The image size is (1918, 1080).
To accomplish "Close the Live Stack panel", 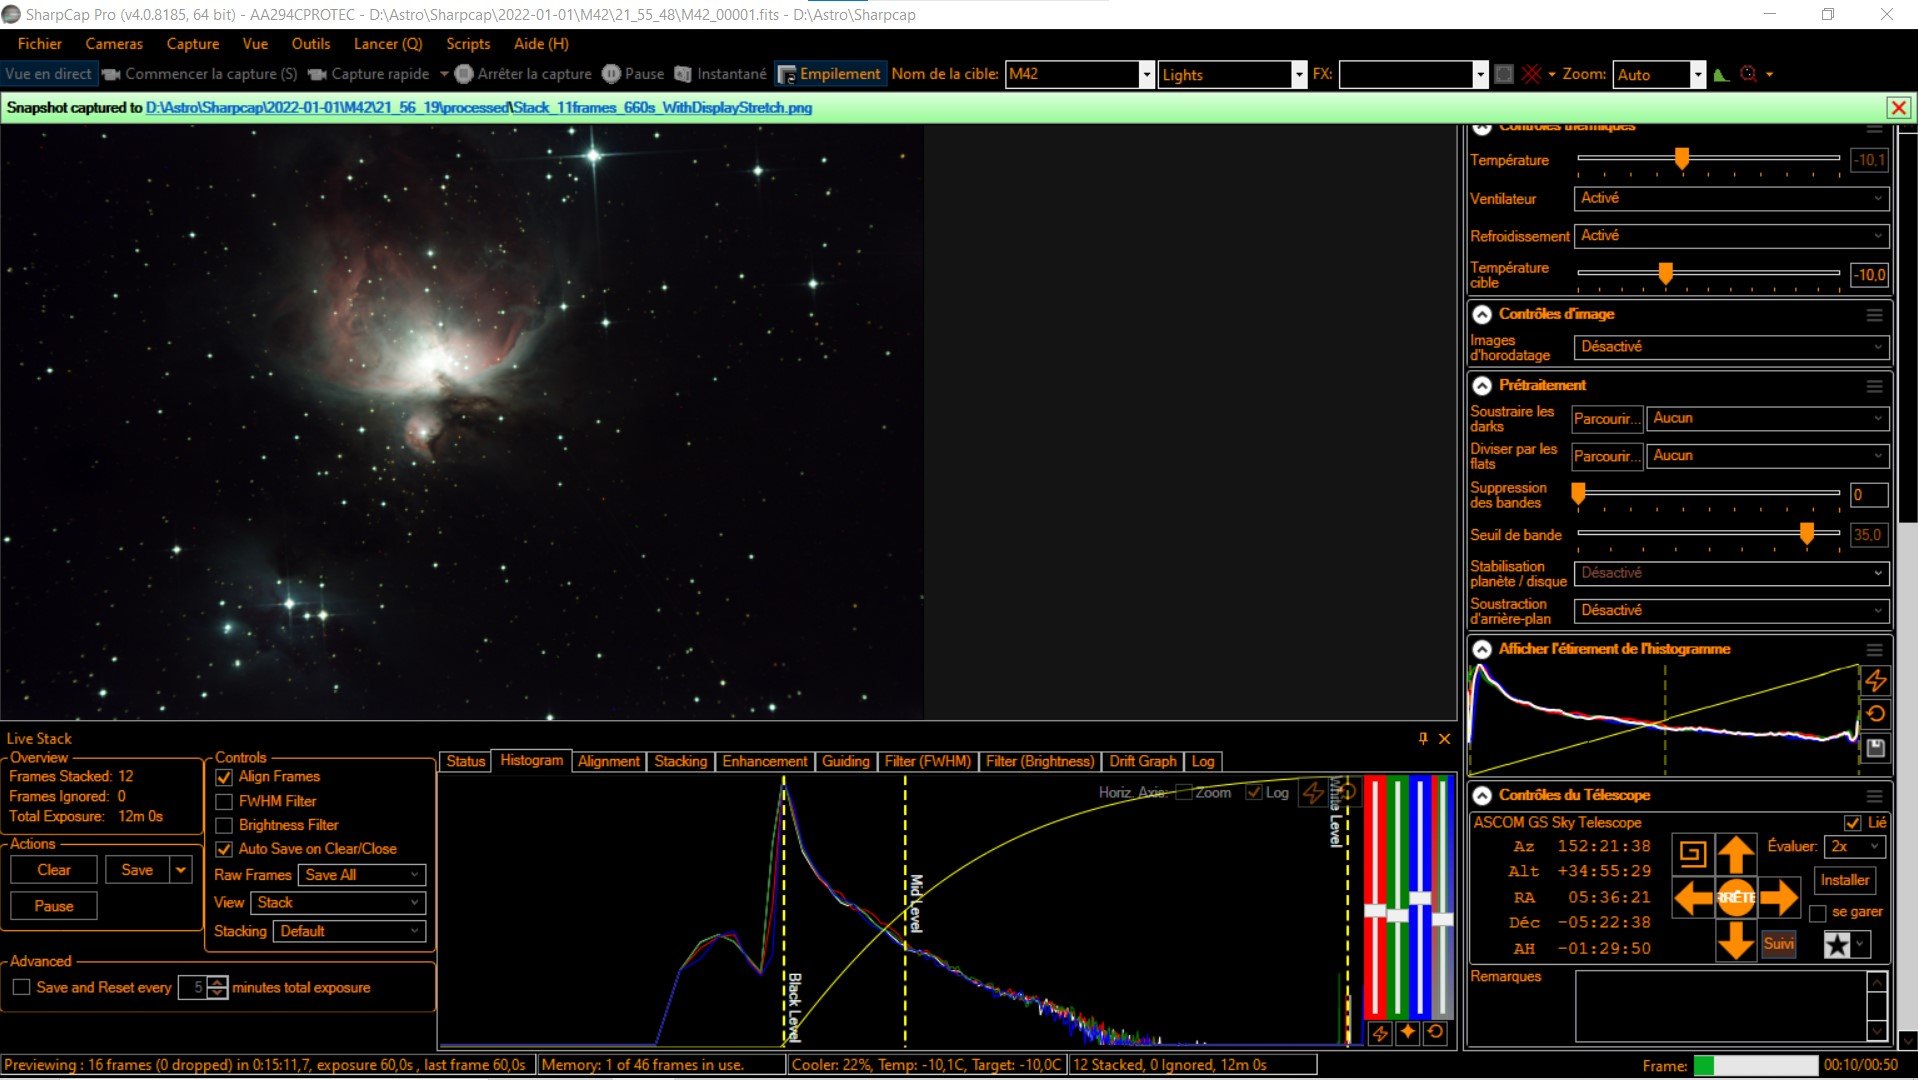I will click(x=1444, y=739).
